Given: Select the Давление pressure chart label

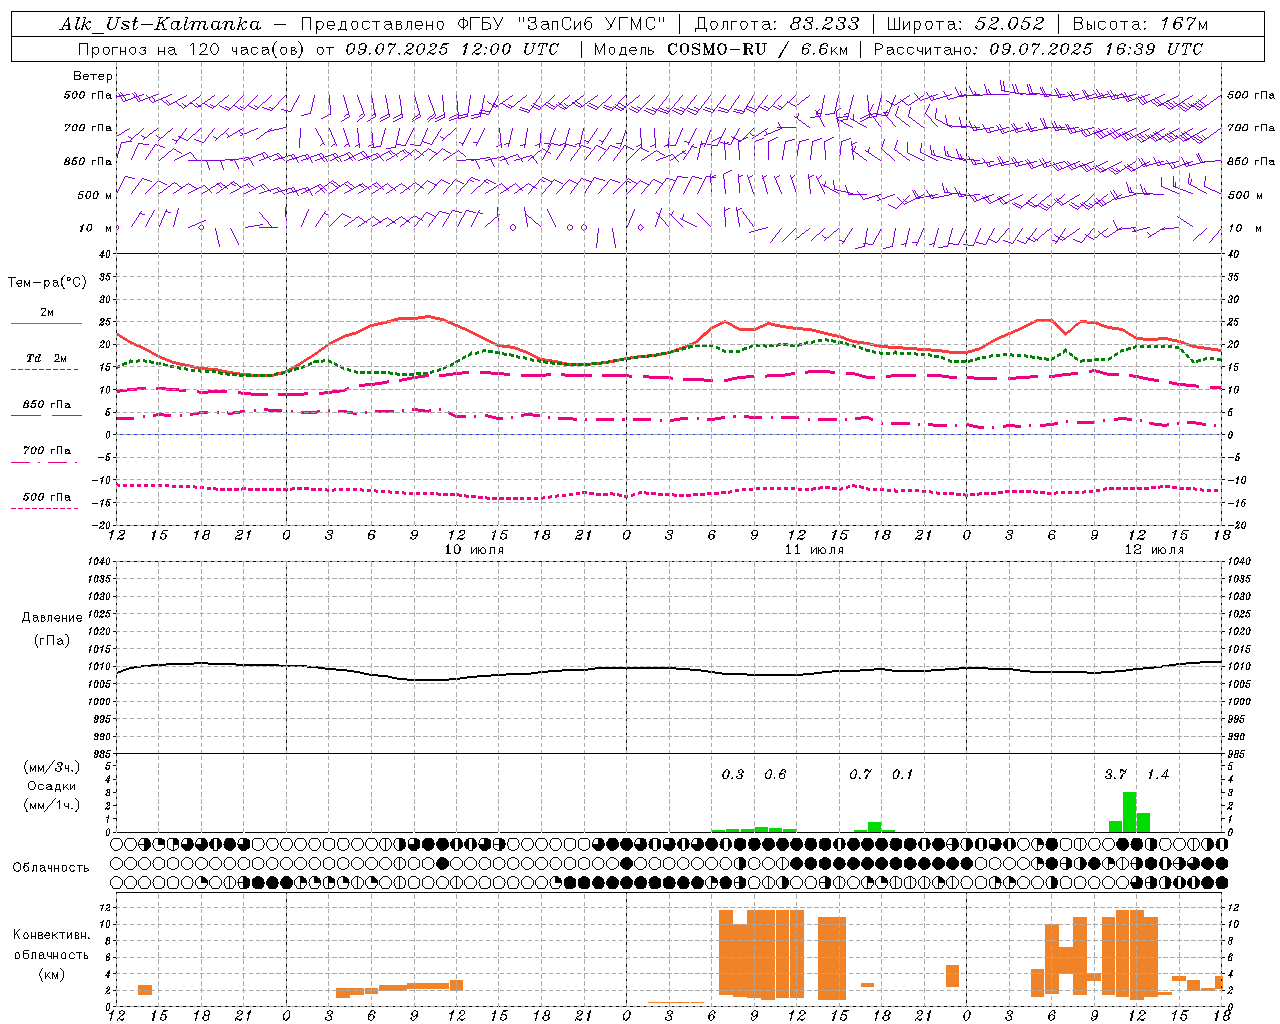Looking at the screenshot, I should click(x=52, y=618).
